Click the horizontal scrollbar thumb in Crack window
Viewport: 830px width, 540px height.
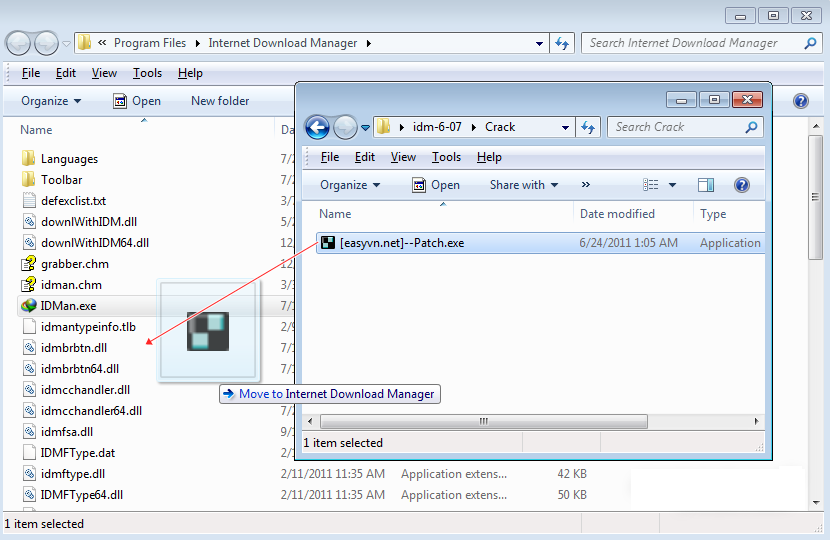click(483, 421)
